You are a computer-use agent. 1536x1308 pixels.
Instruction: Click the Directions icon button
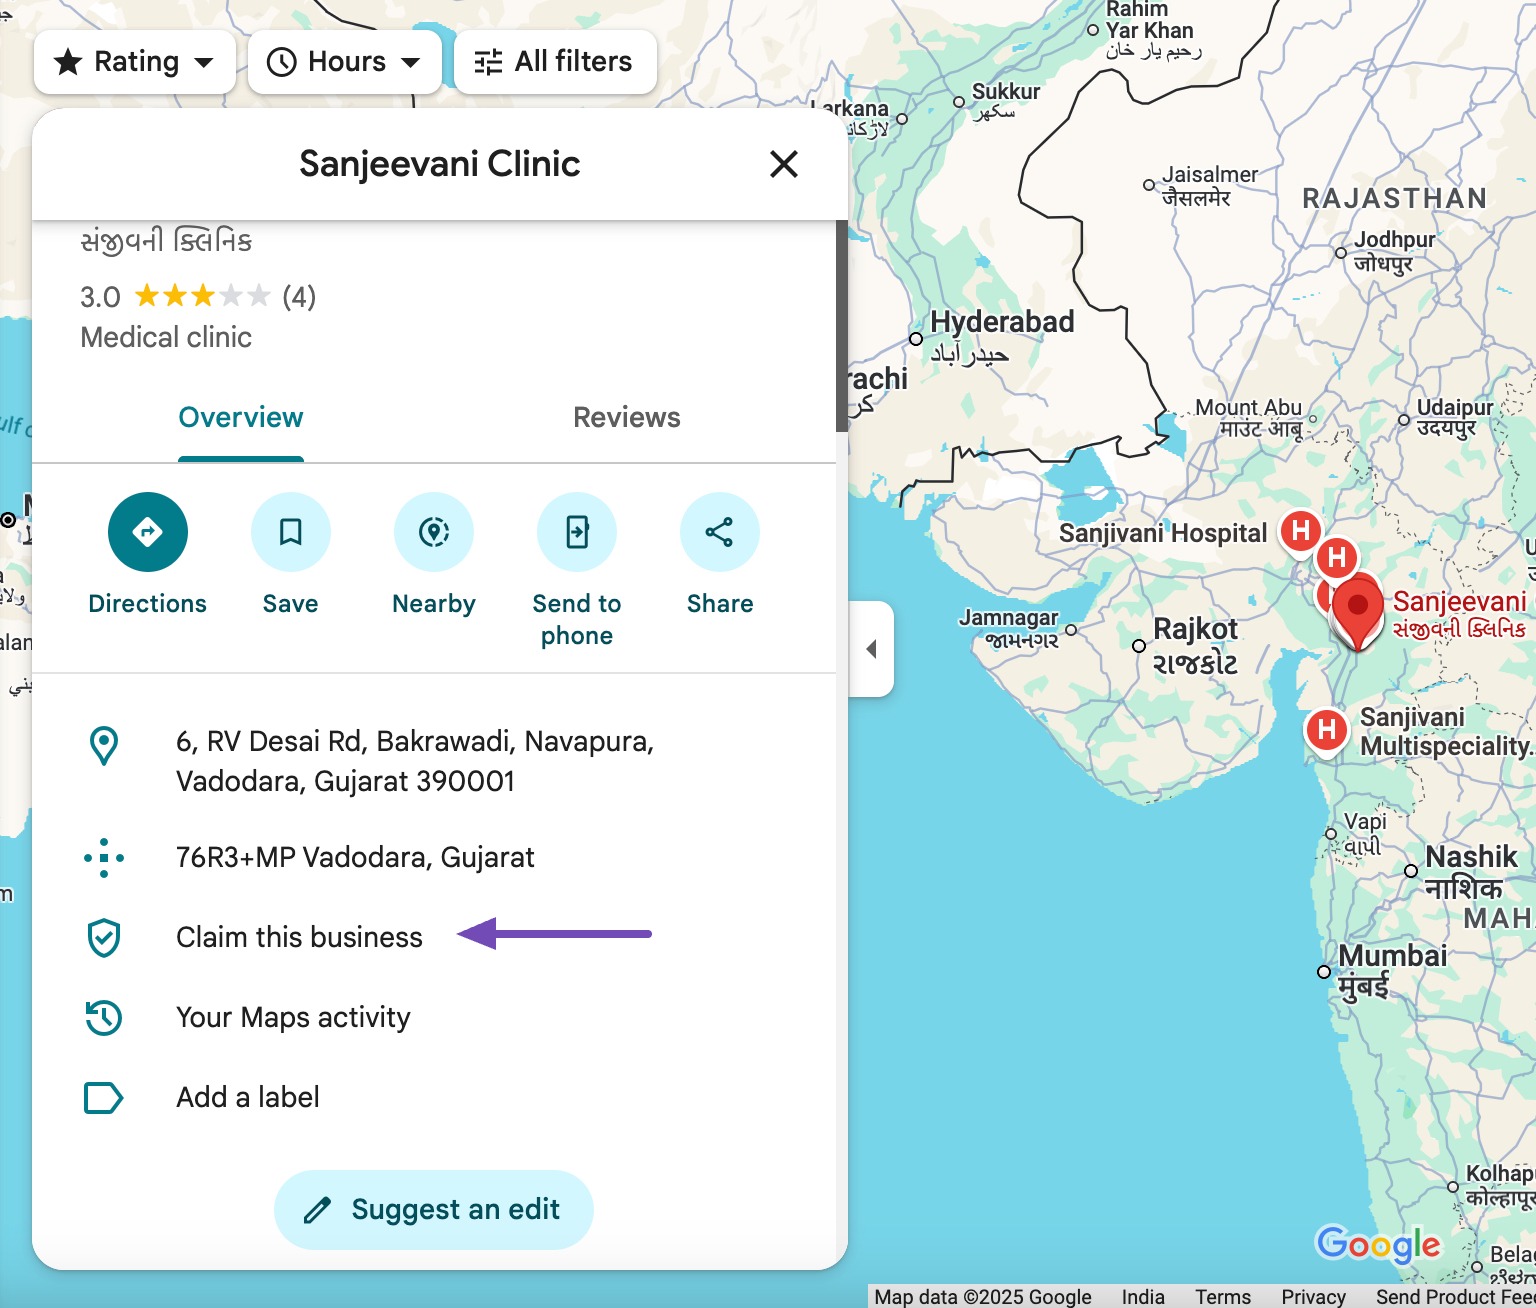[x=147, y=532]
